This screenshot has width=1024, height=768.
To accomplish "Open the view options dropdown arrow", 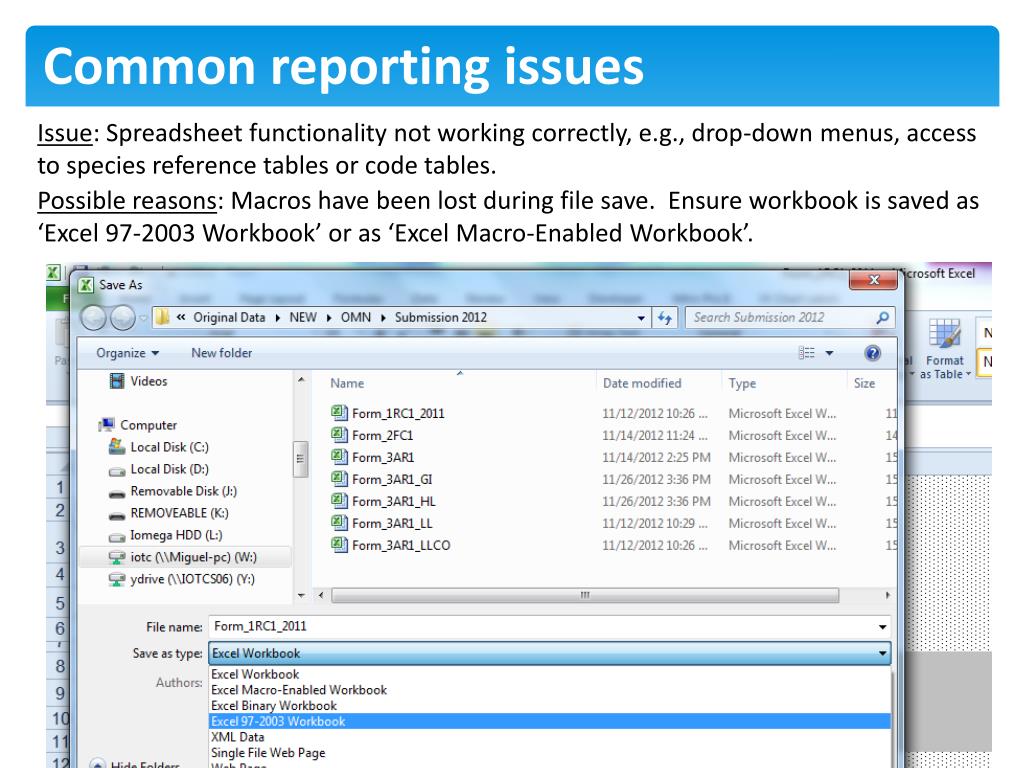I will (x=829, y=353).
